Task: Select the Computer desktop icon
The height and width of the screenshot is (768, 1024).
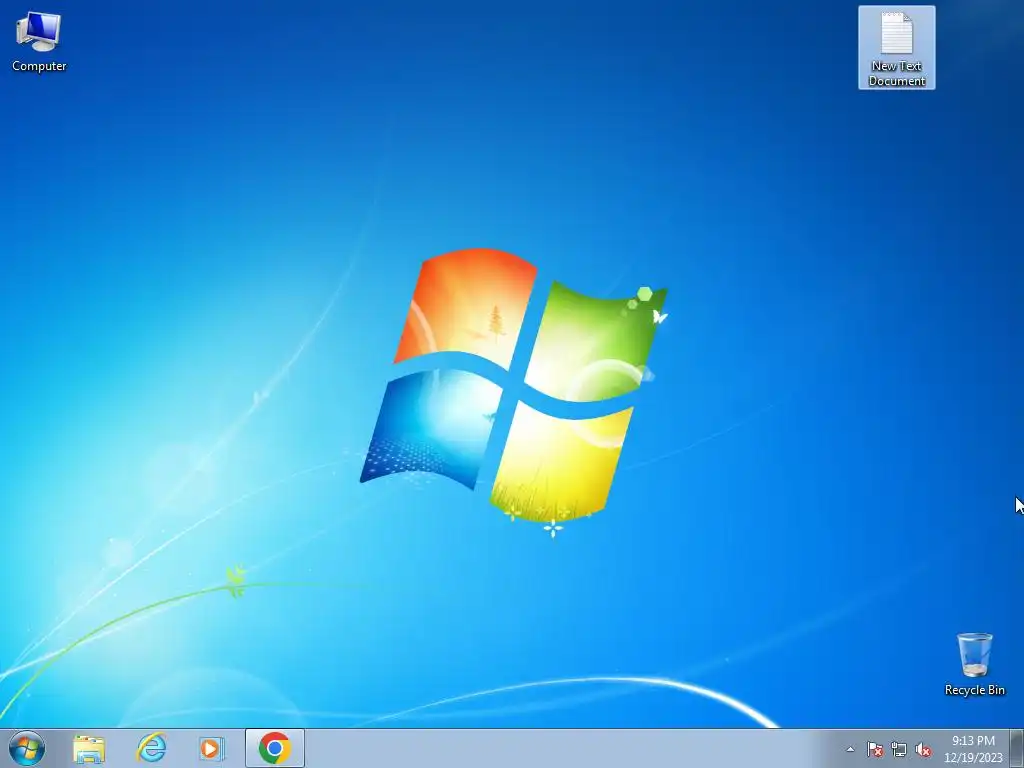Action: coord(39,42)
